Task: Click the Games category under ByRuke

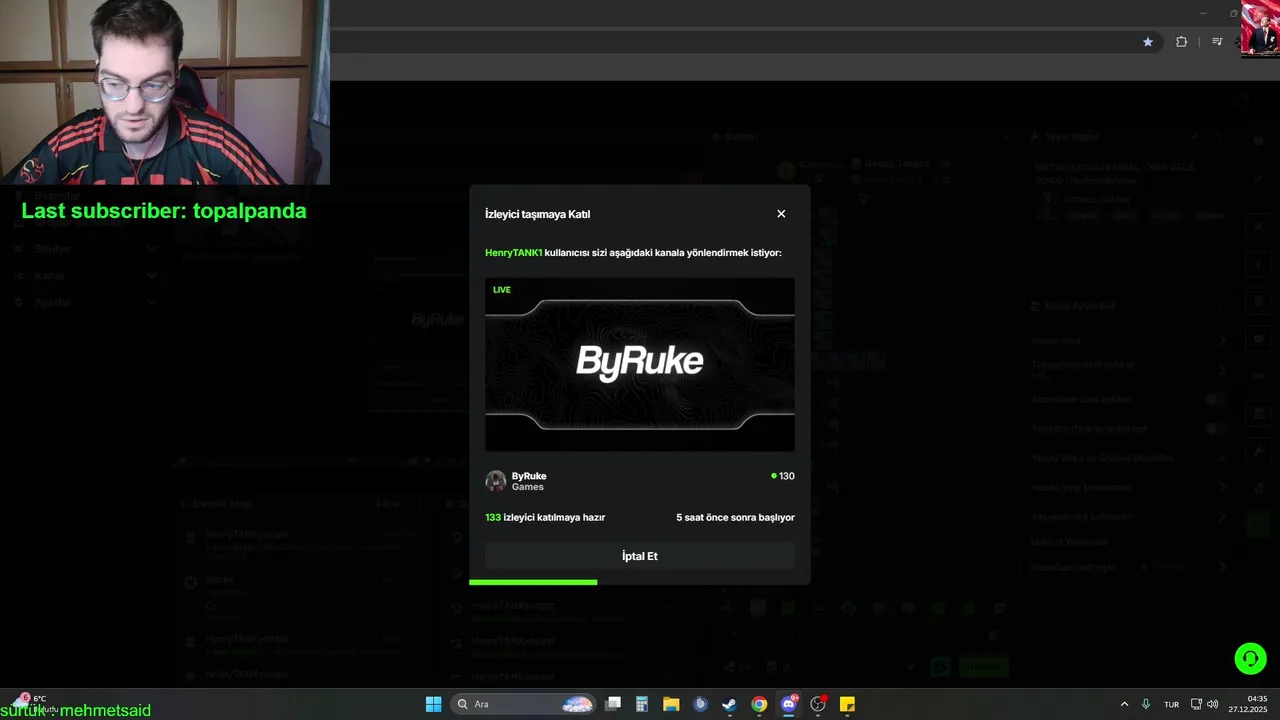Action: click(x=528, y=487)
